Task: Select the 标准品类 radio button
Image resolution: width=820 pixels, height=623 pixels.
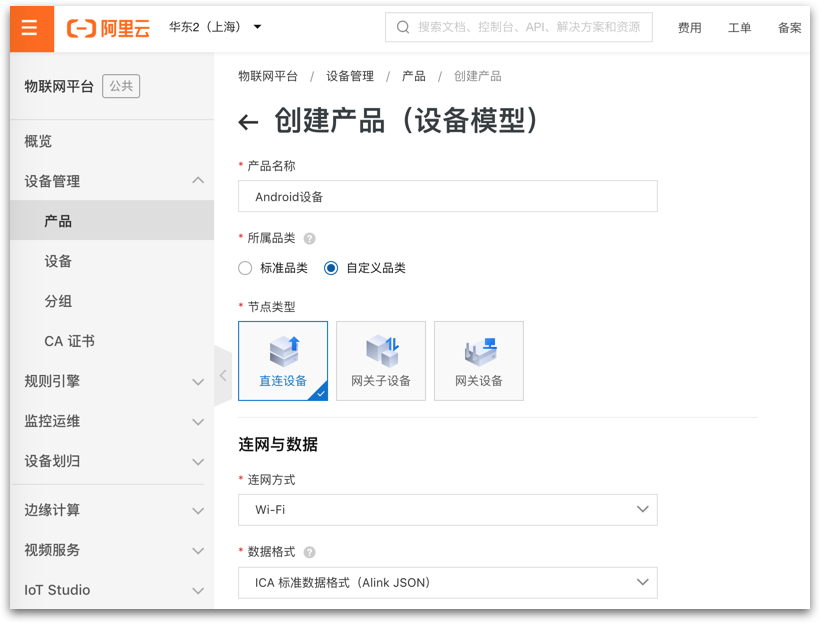Action: click(x=245, y=268)
